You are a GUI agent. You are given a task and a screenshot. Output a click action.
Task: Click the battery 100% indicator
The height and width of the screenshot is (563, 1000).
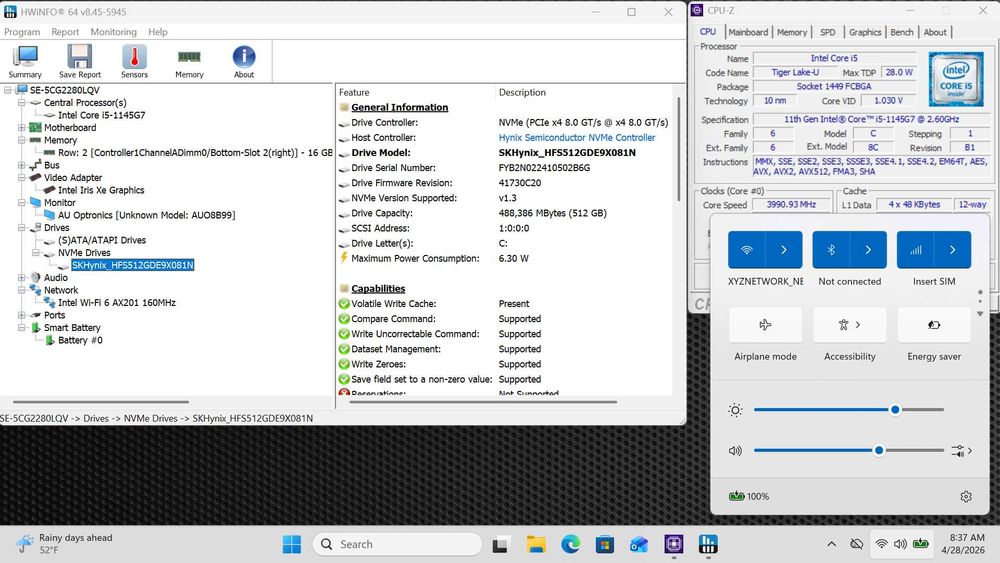pyautogui.click(x=749, y=496)
